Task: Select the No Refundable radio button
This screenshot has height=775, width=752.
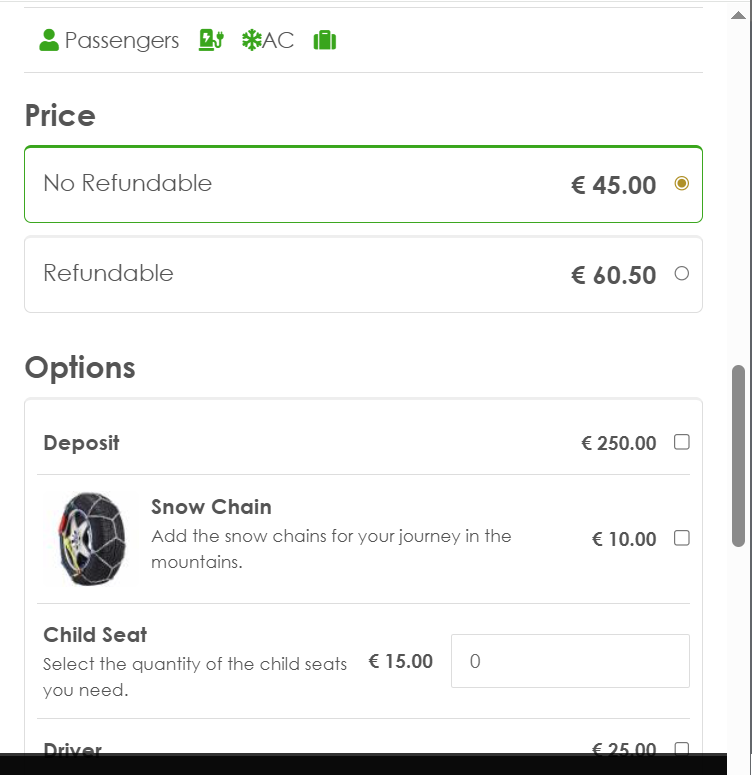Action: click(x=682, y=184)
